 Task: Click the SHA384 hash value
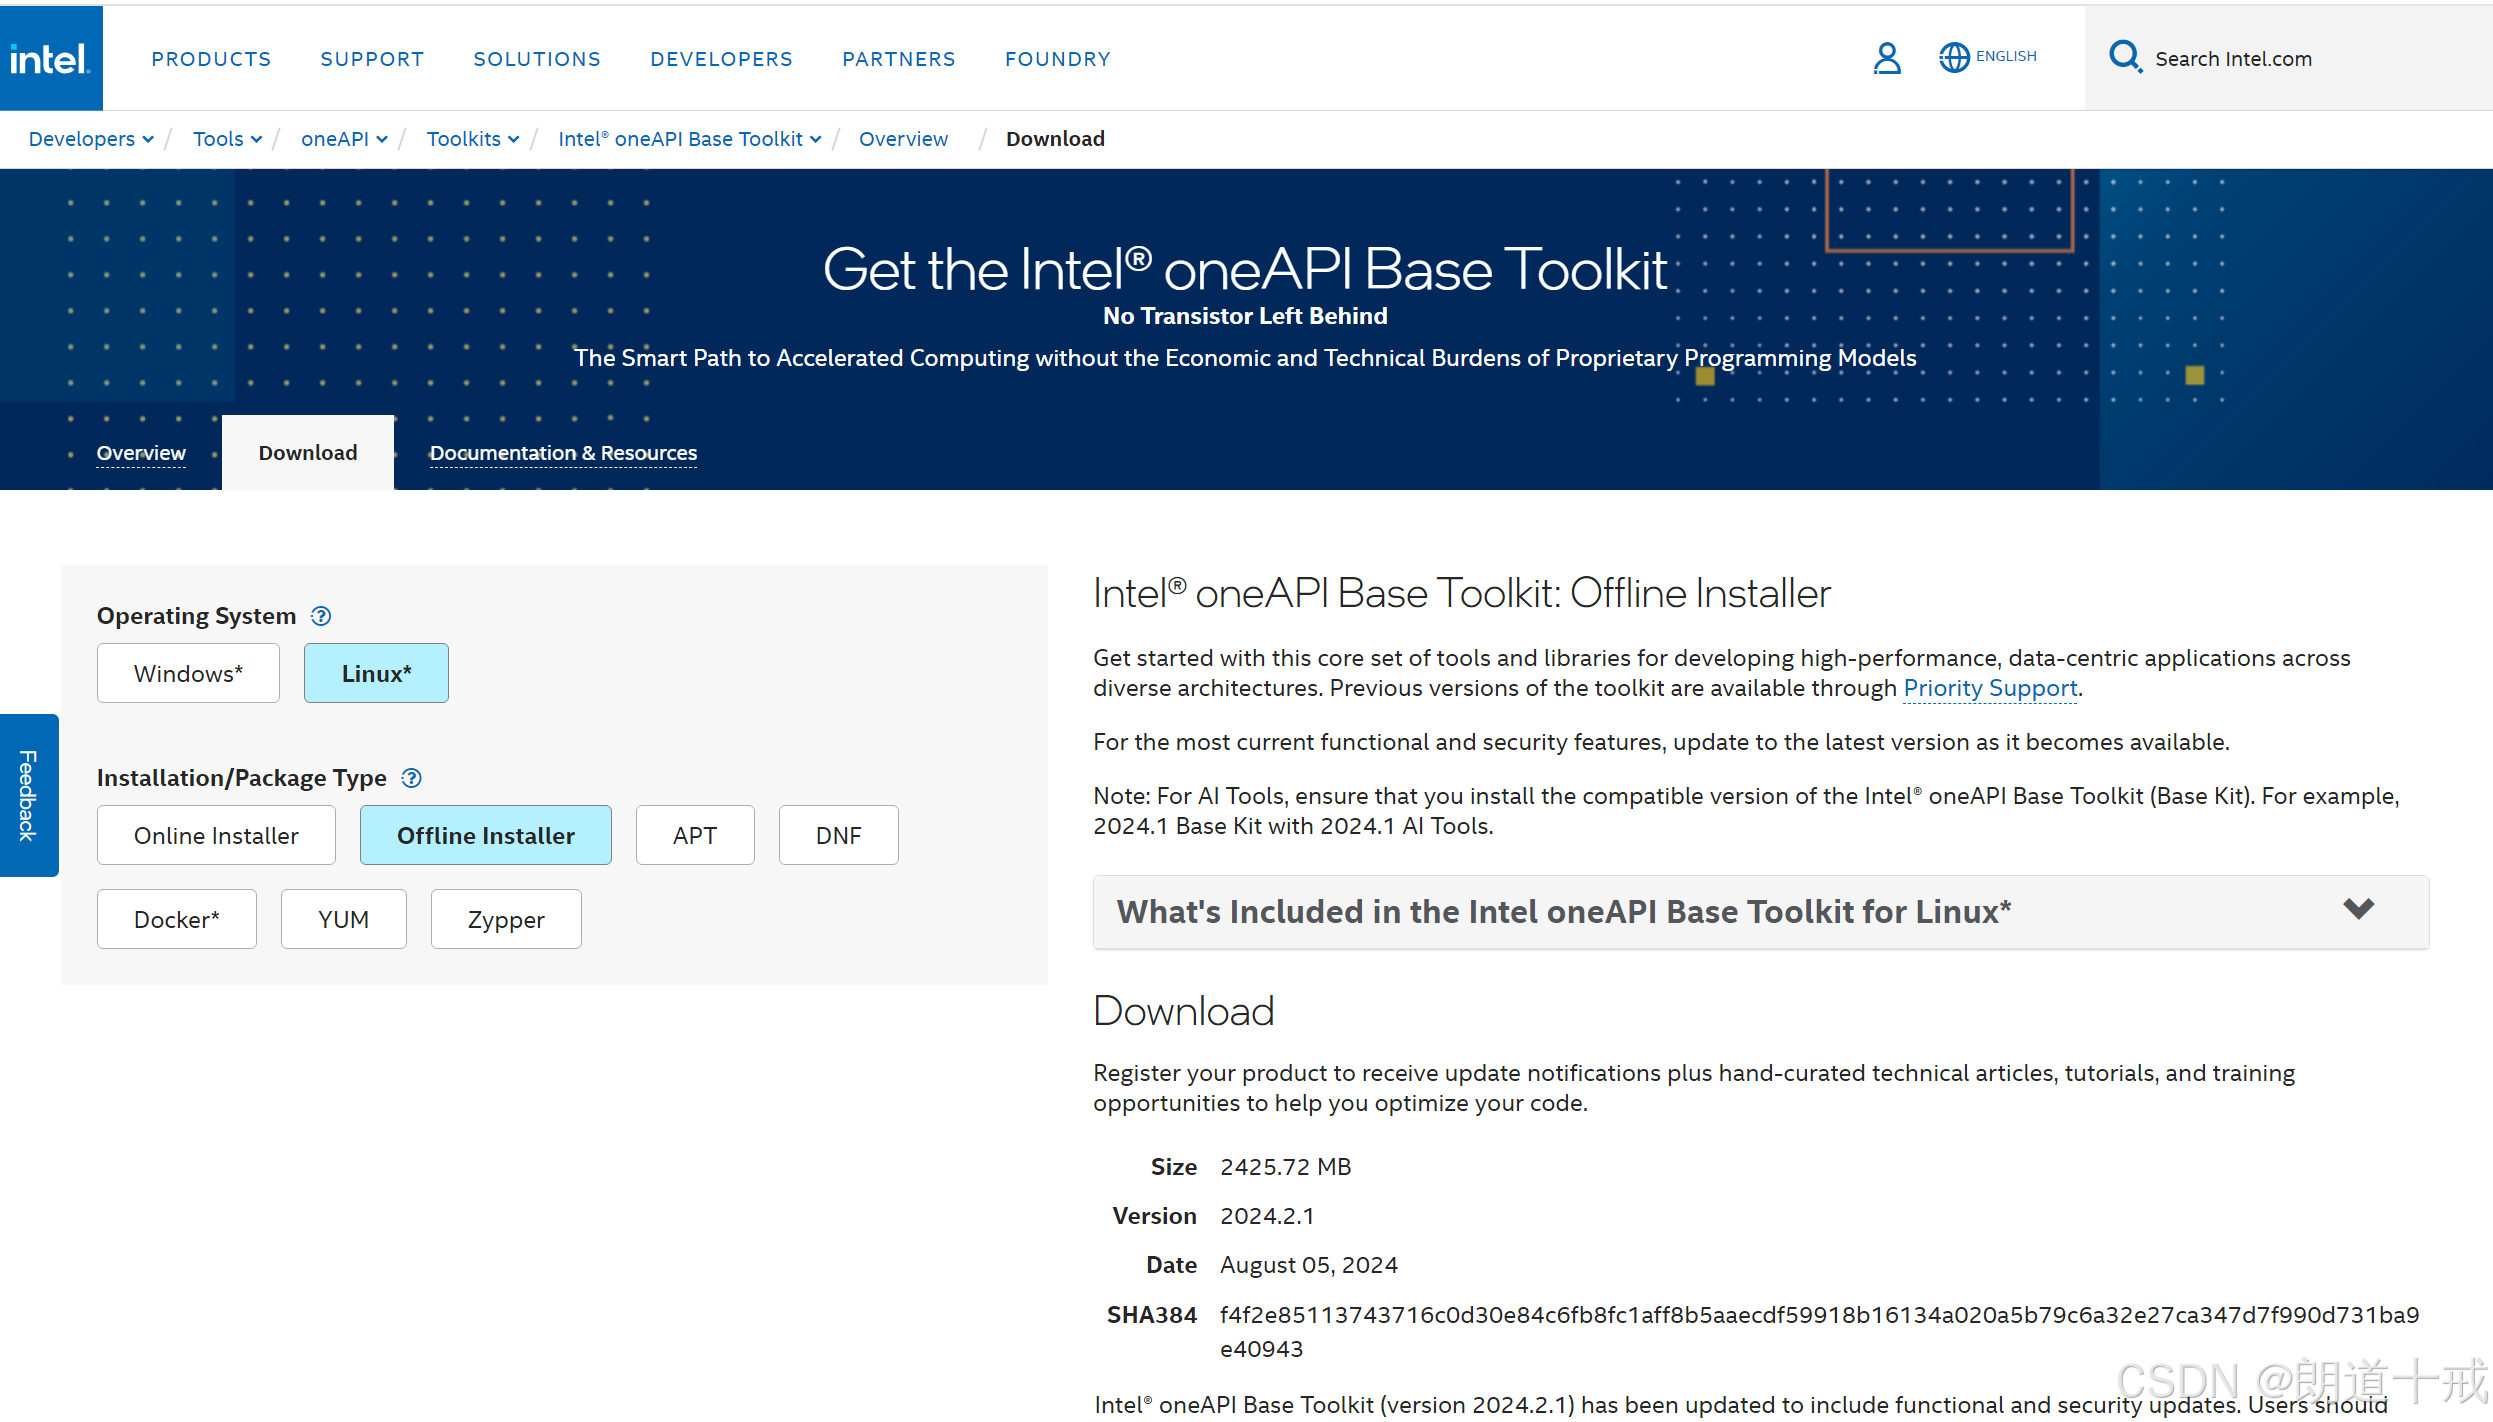1819,1331
